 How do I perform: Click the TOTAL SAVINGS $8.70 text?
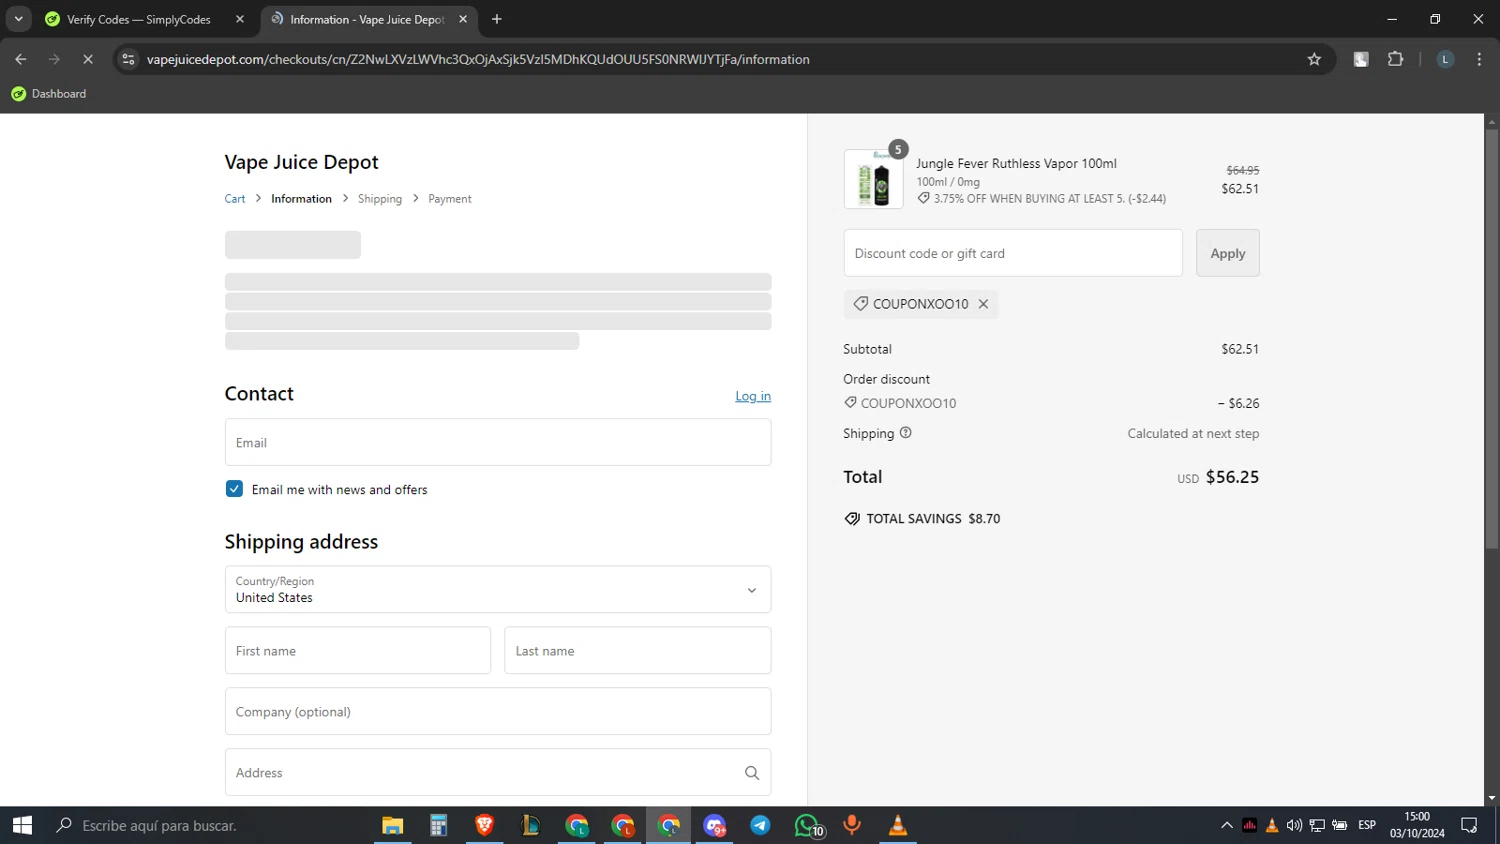(933, 518)
